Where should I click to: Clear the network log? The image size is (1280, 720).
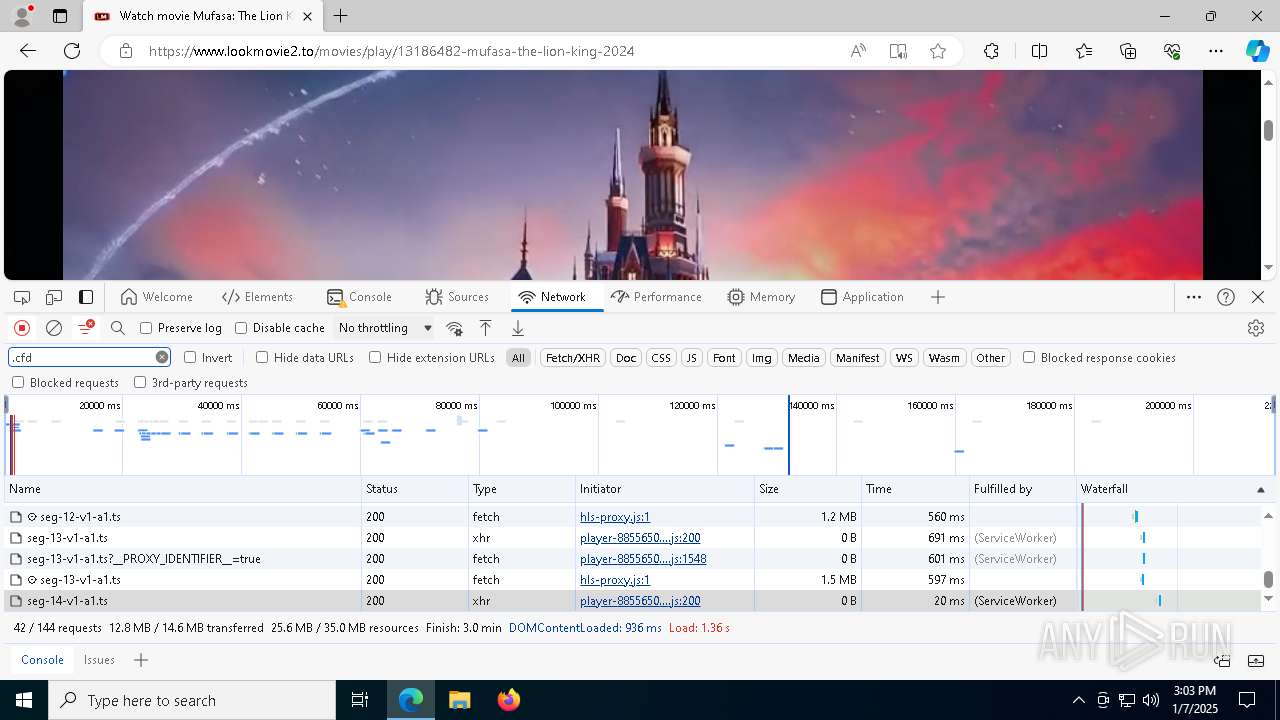(54, 328)
